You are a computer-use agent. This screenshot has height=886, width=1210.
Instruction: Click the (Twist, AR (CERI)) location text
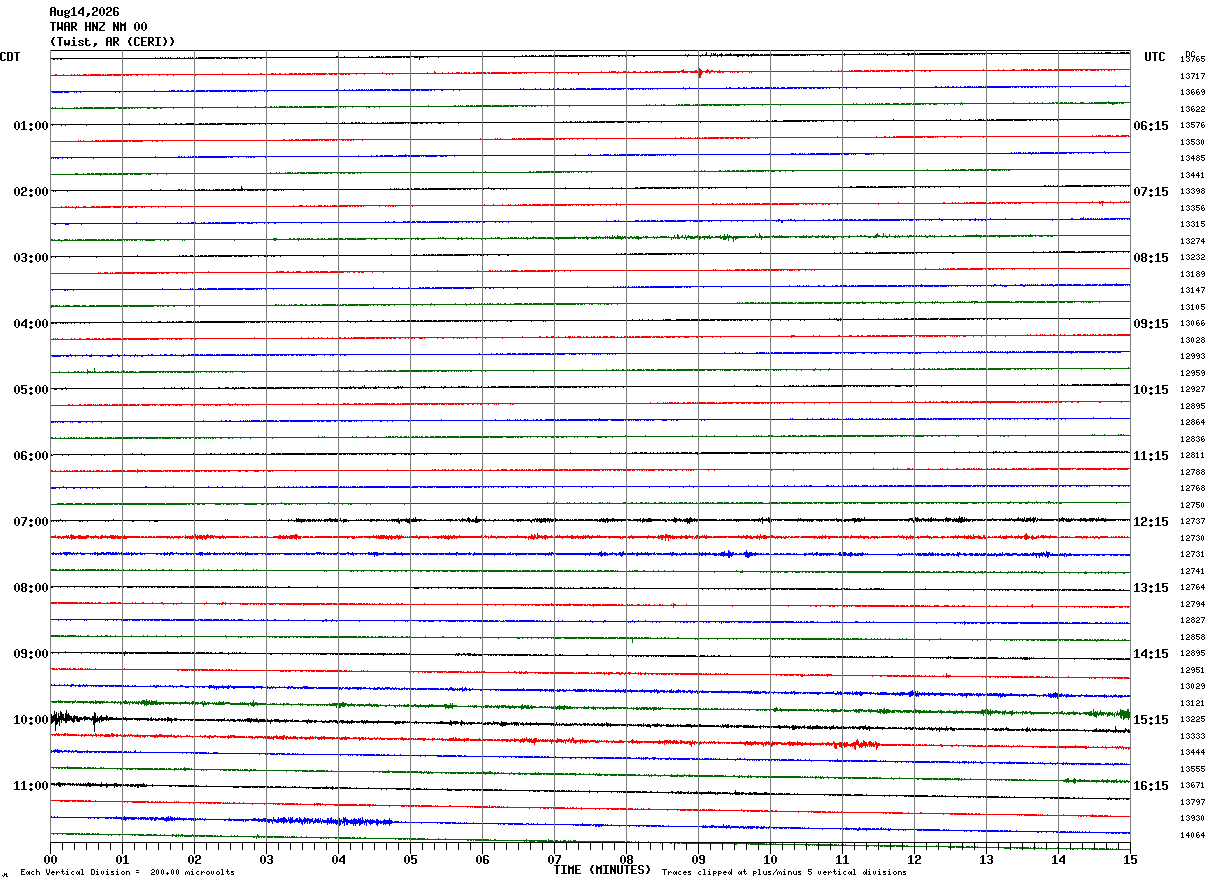tap(112, 42)
